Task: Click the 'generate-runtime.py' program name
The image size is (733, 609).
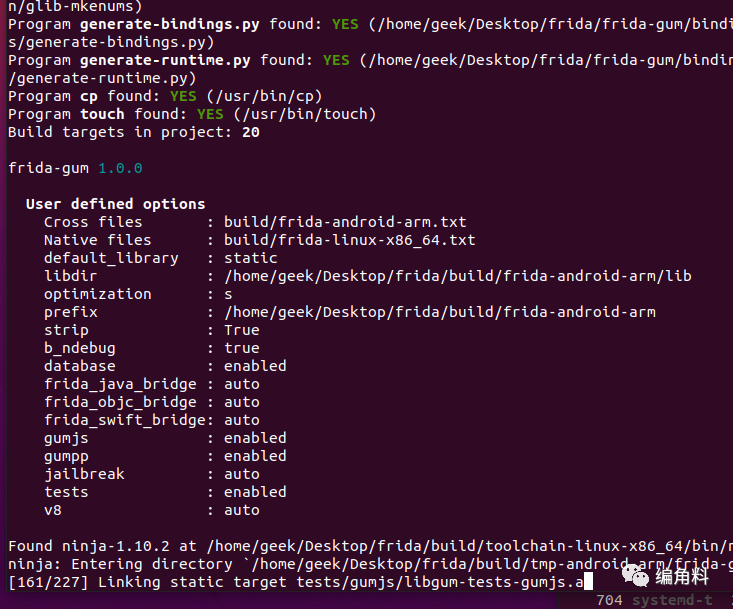Action: click(165, 60)
